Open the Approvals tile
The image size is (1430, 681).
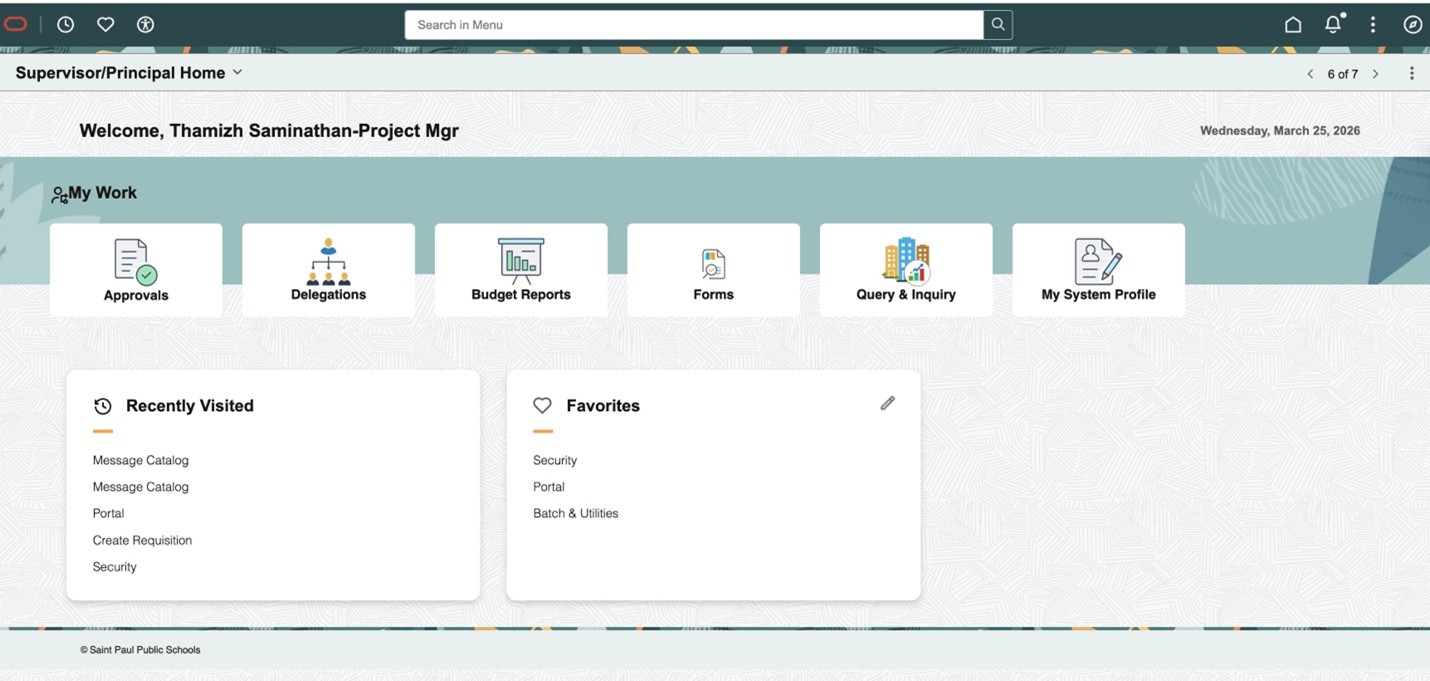point(136,270)
